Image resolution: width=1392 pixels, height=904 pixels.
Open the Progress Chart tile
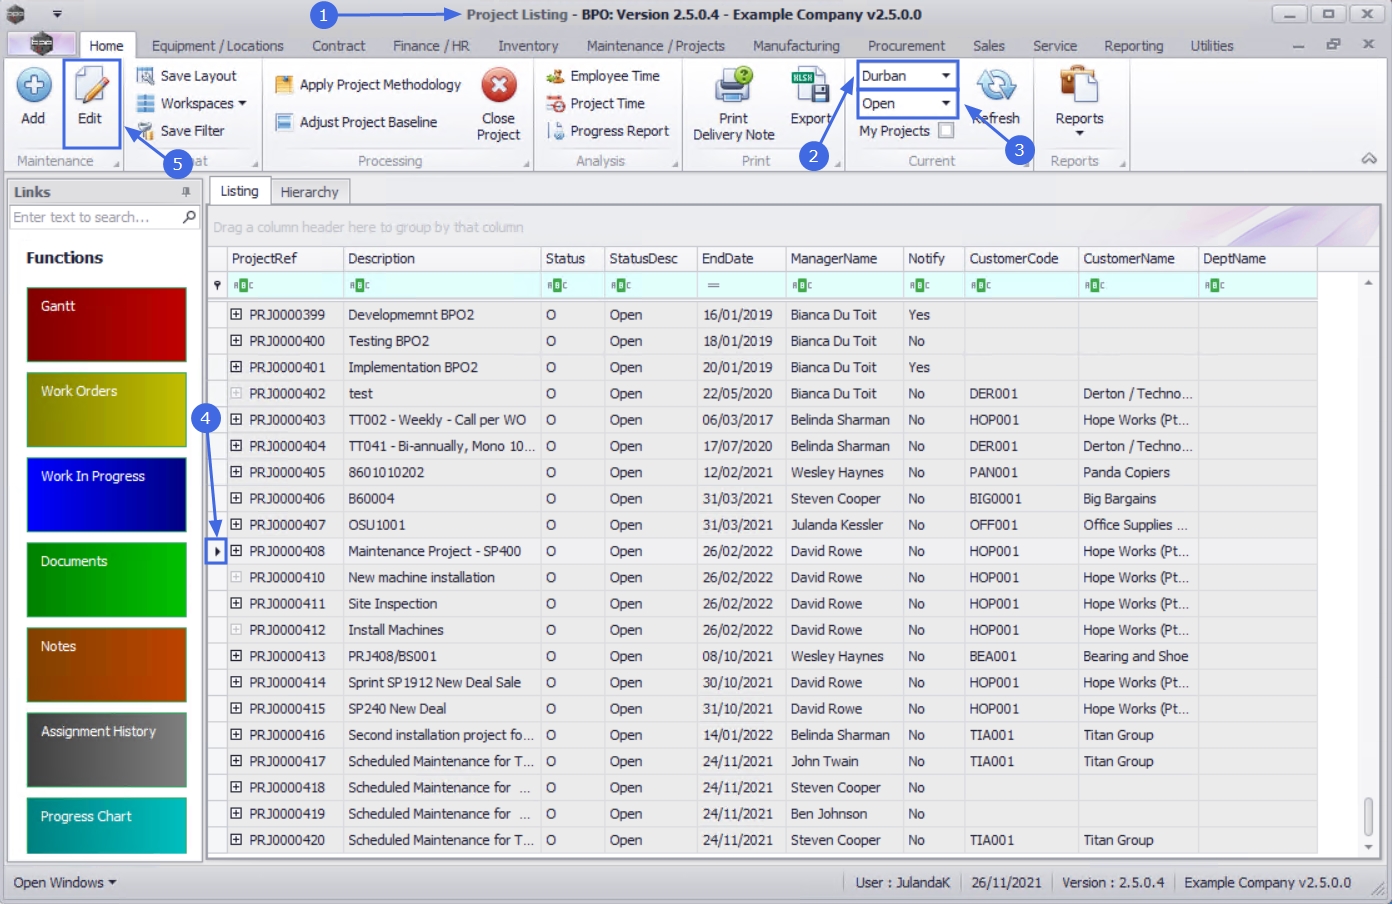[x=106, y=825]
